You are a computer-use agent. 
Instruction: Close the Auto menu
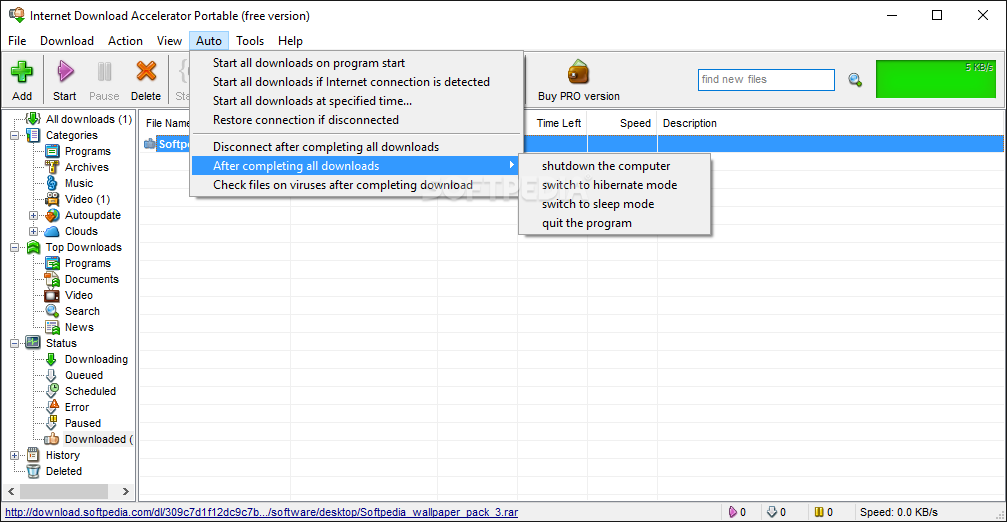click(209, 40)
